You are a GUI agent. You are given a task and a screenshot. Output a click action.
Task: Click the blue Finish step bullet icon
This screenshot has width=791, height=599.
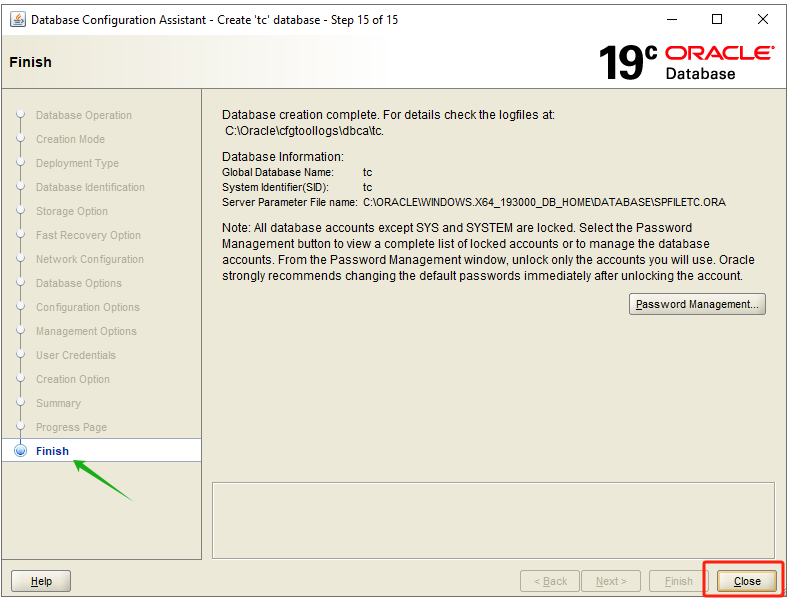pos(20,451)
